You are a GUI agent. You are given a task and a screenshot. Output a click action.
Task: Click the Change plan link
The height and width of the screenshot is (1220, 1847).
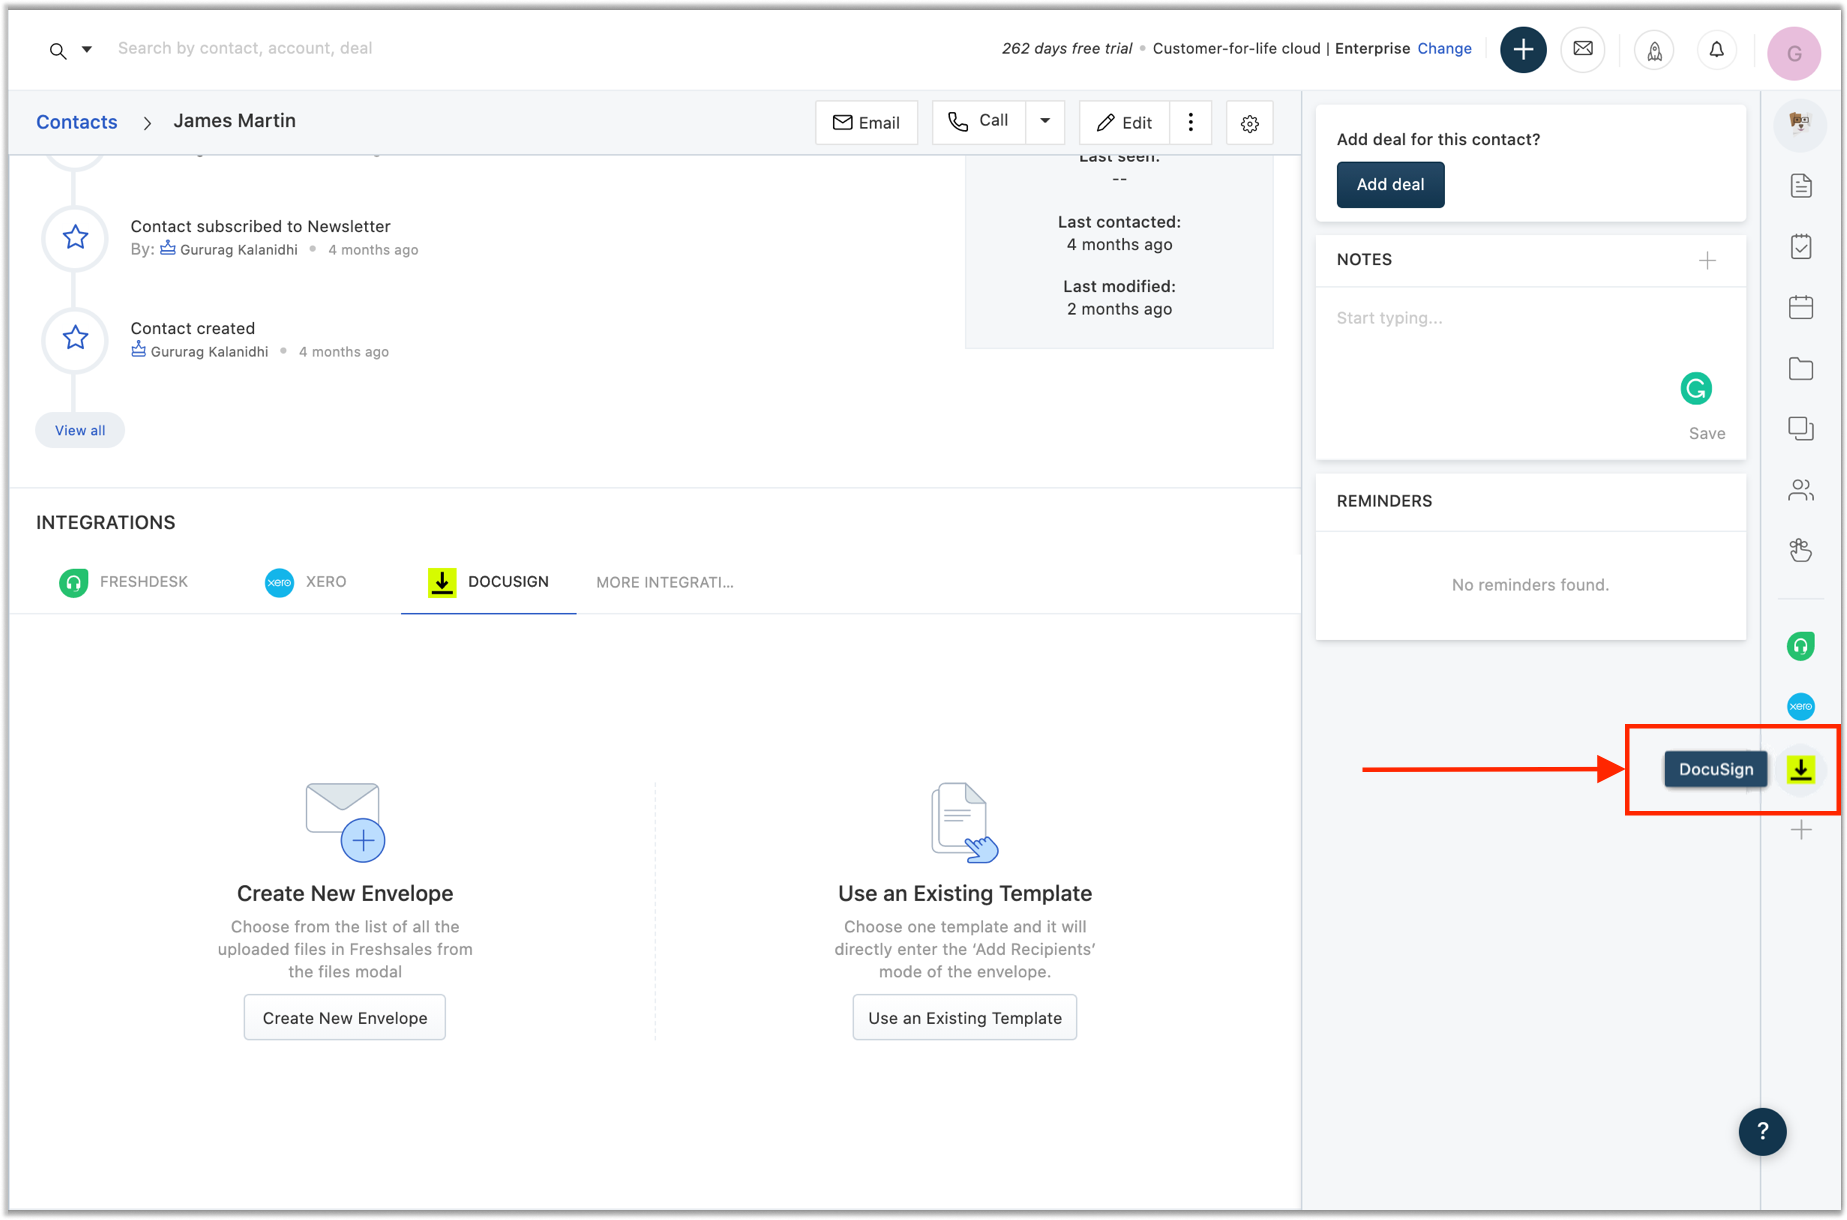[x=1444, y=48]
